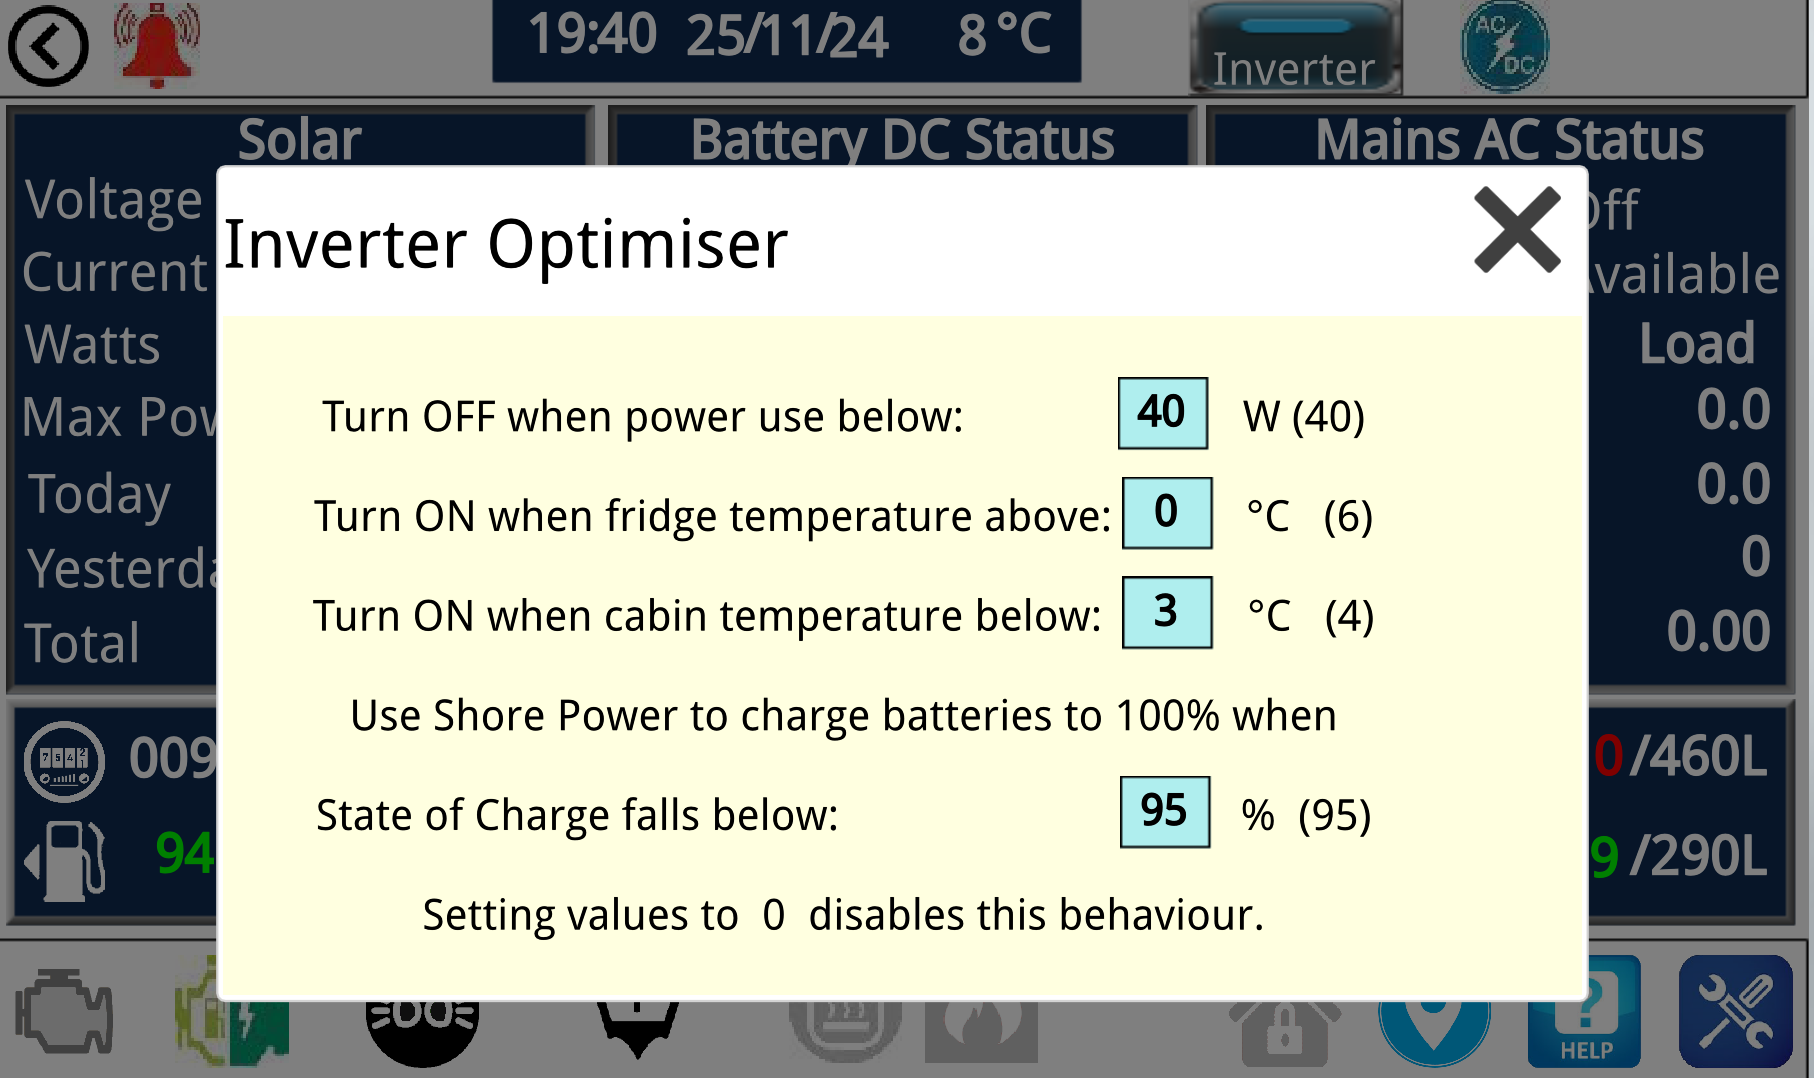The height and width of the screenshot is (1078, 1814).
Task: Open the red alarm bell alerts
Action: [156, 44]
